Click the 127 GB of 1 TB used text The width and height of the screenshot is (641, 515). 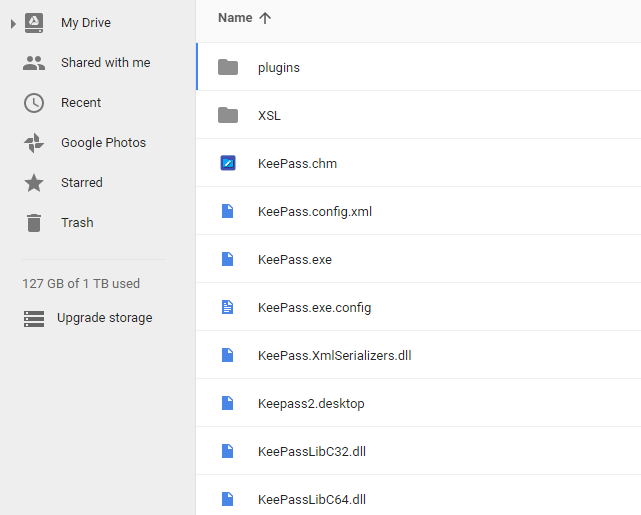(81, 284)
